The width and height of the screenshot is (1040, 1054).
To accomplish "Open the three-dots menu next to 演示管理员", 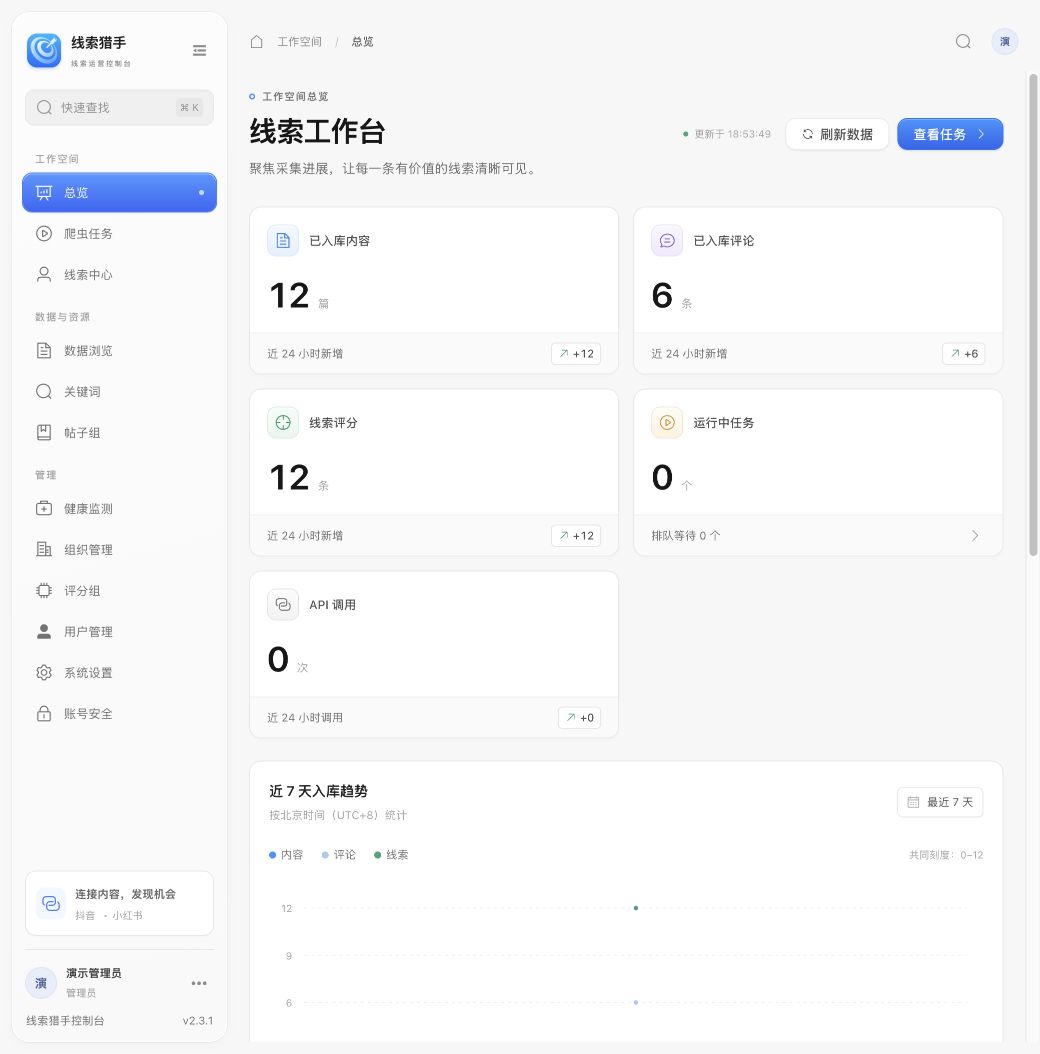I will coord(199,983).
